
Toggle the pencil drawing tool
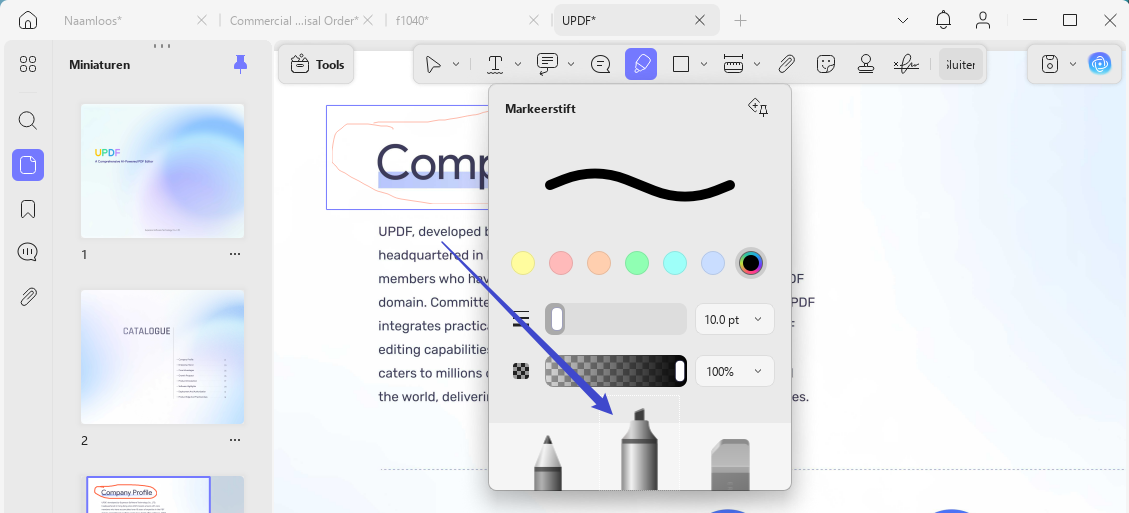641,64
